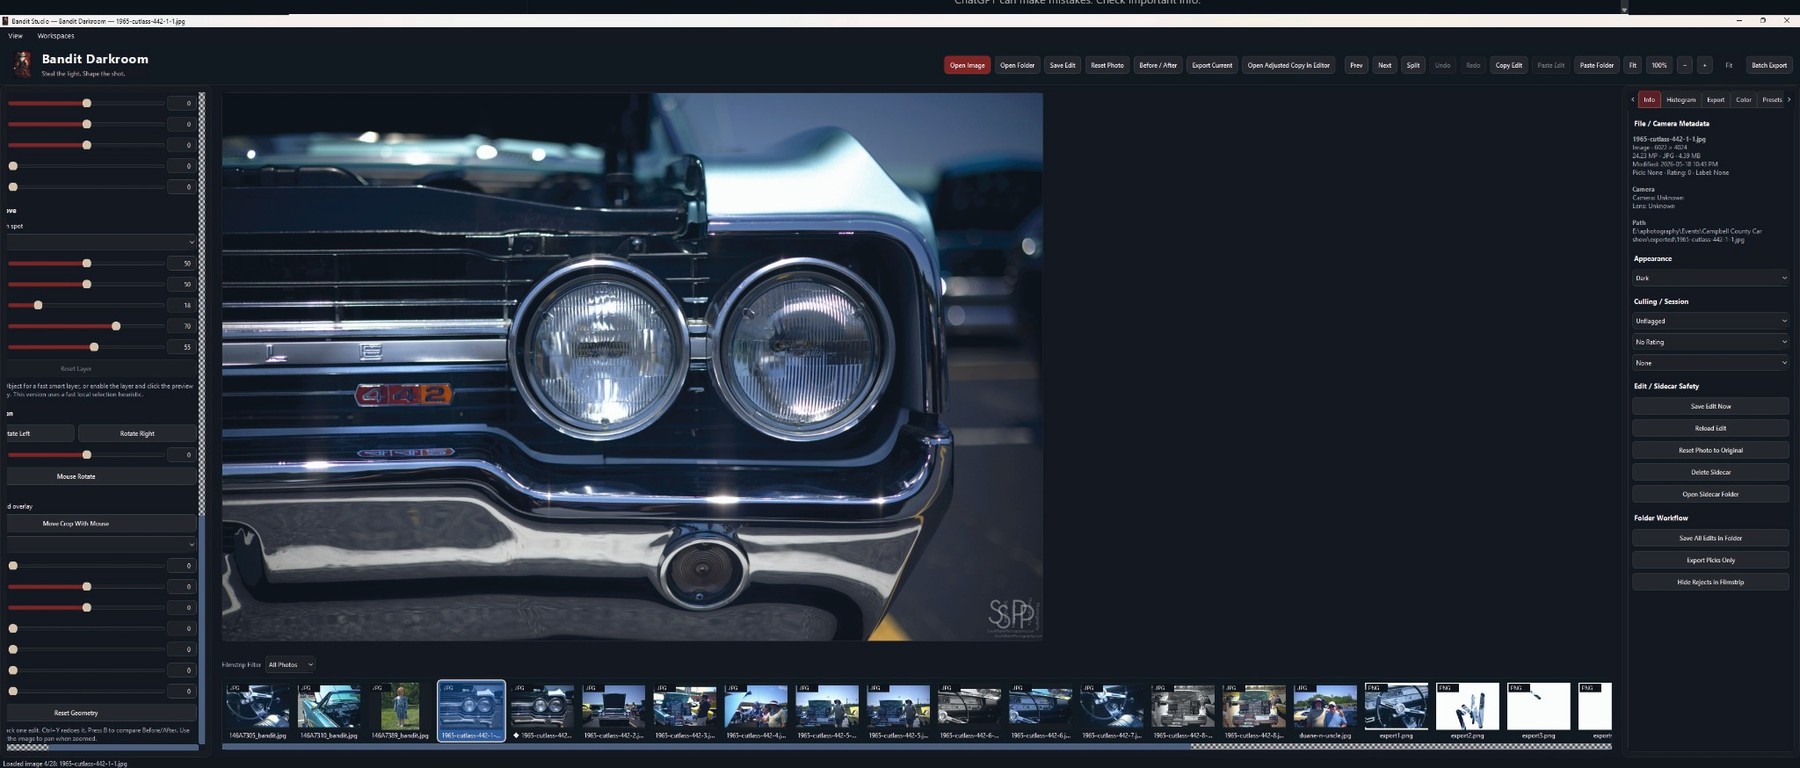Click the Rotate Right button

click(137, 433)
